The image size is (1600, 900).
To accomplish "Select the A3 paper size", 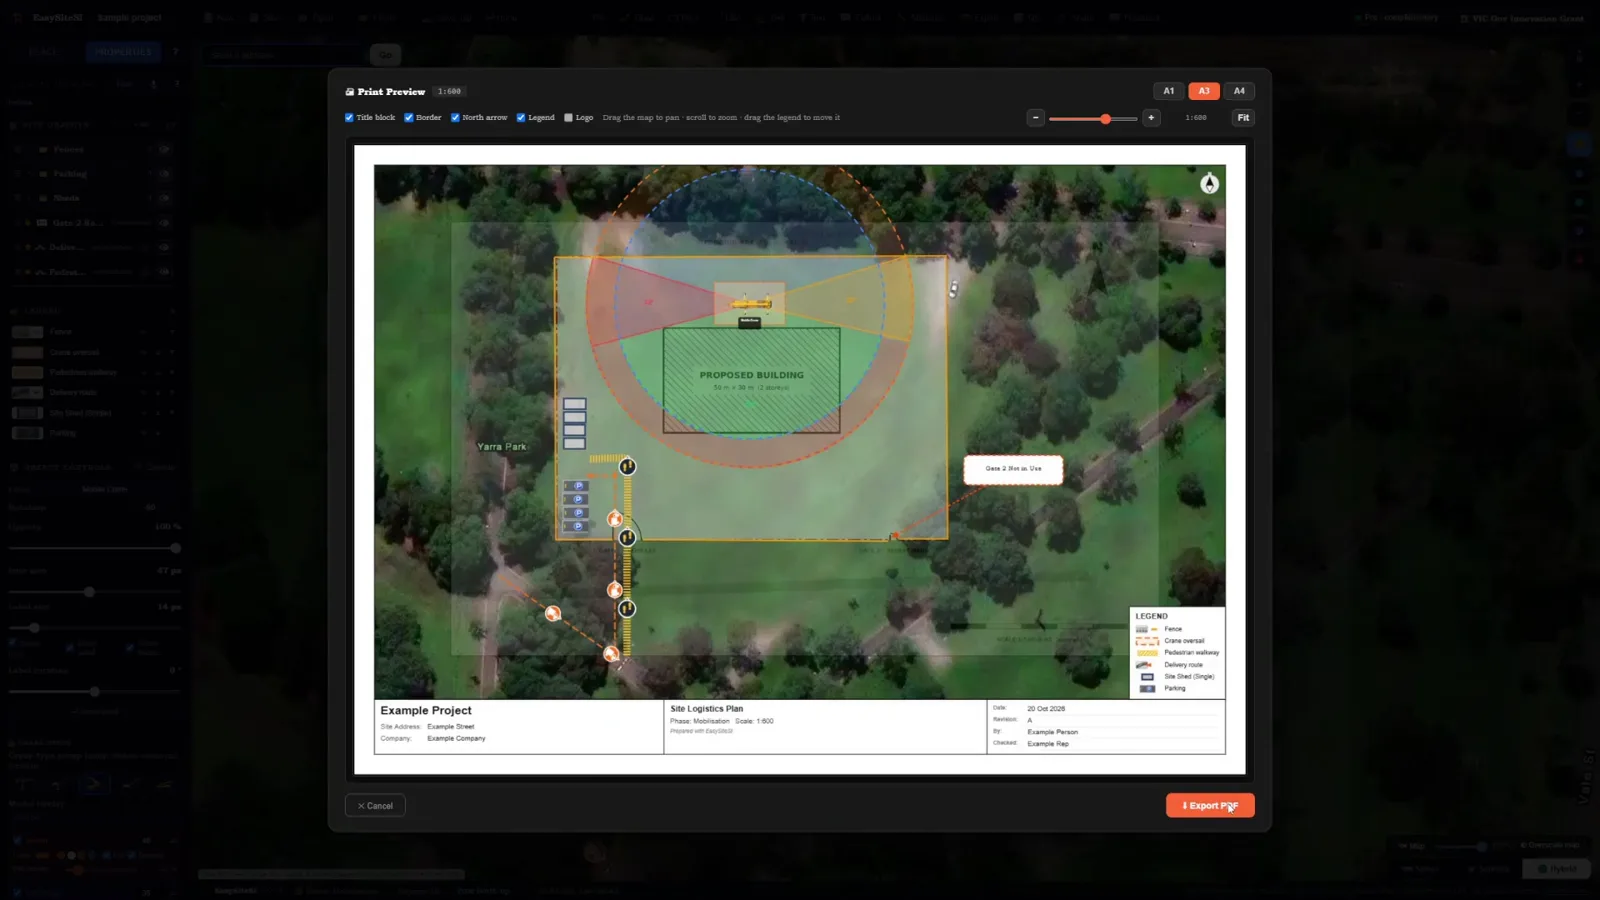I will coord(1204,91).
